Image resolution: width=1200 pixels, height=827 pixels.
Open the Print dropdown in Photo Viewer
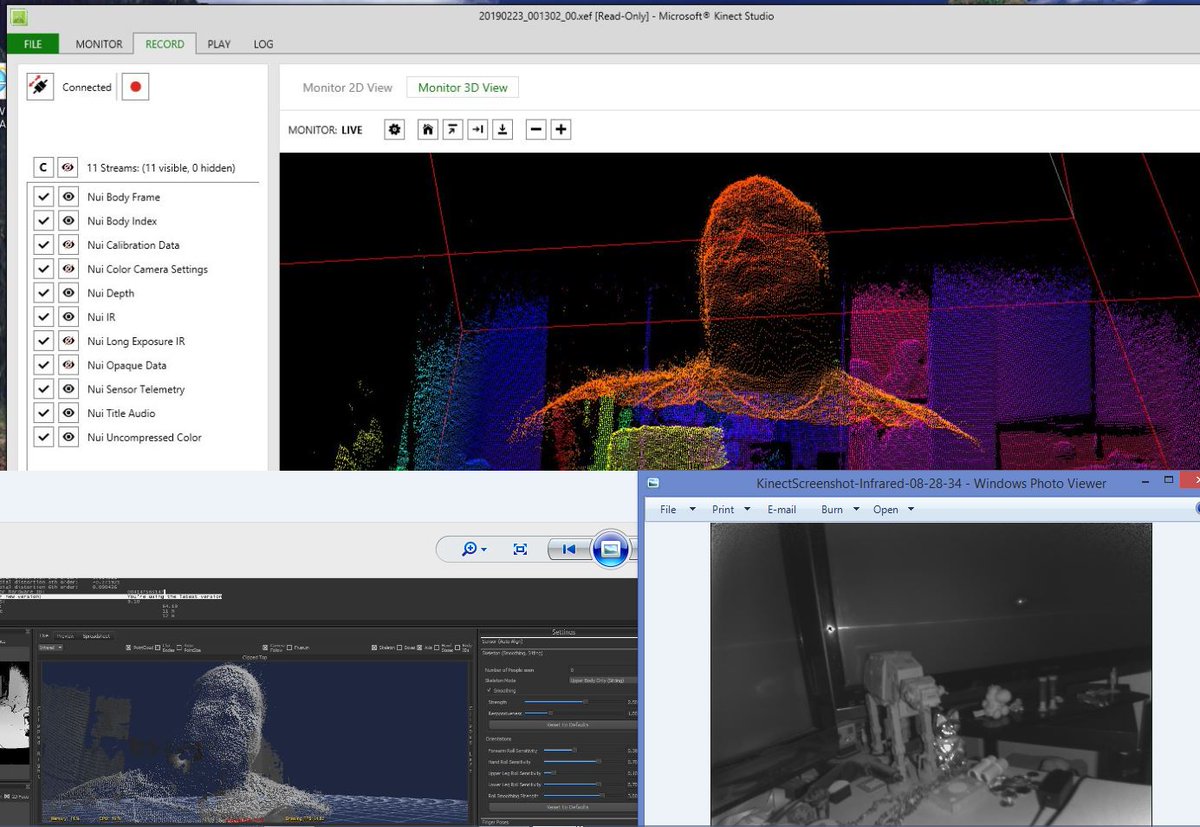point(730,509)
